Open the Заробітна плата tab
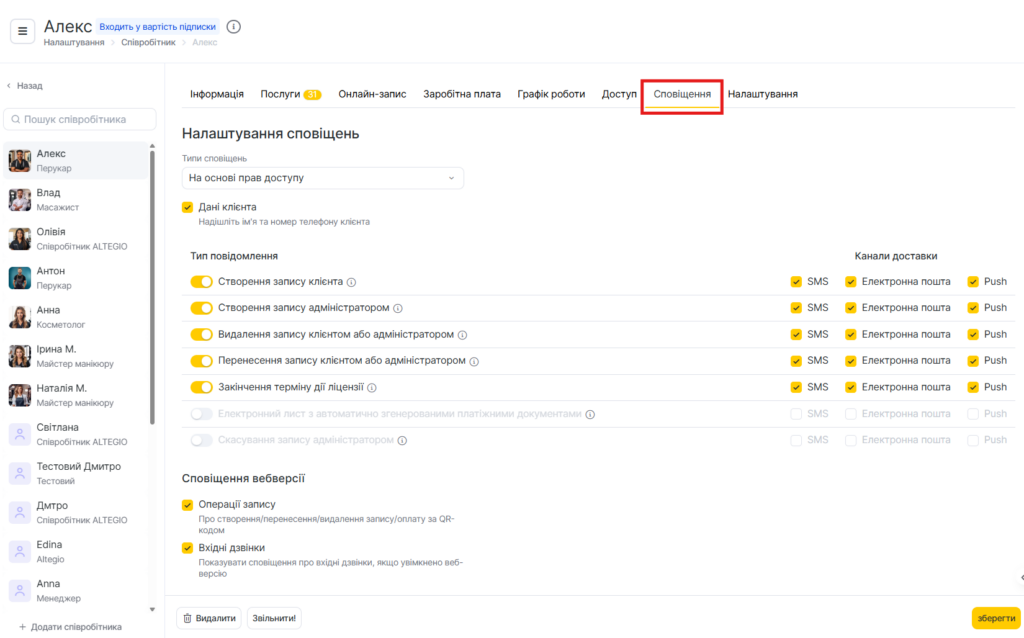Image resolution: width=1024 pixels, height=638 pixels. click(x=462, y=94)
